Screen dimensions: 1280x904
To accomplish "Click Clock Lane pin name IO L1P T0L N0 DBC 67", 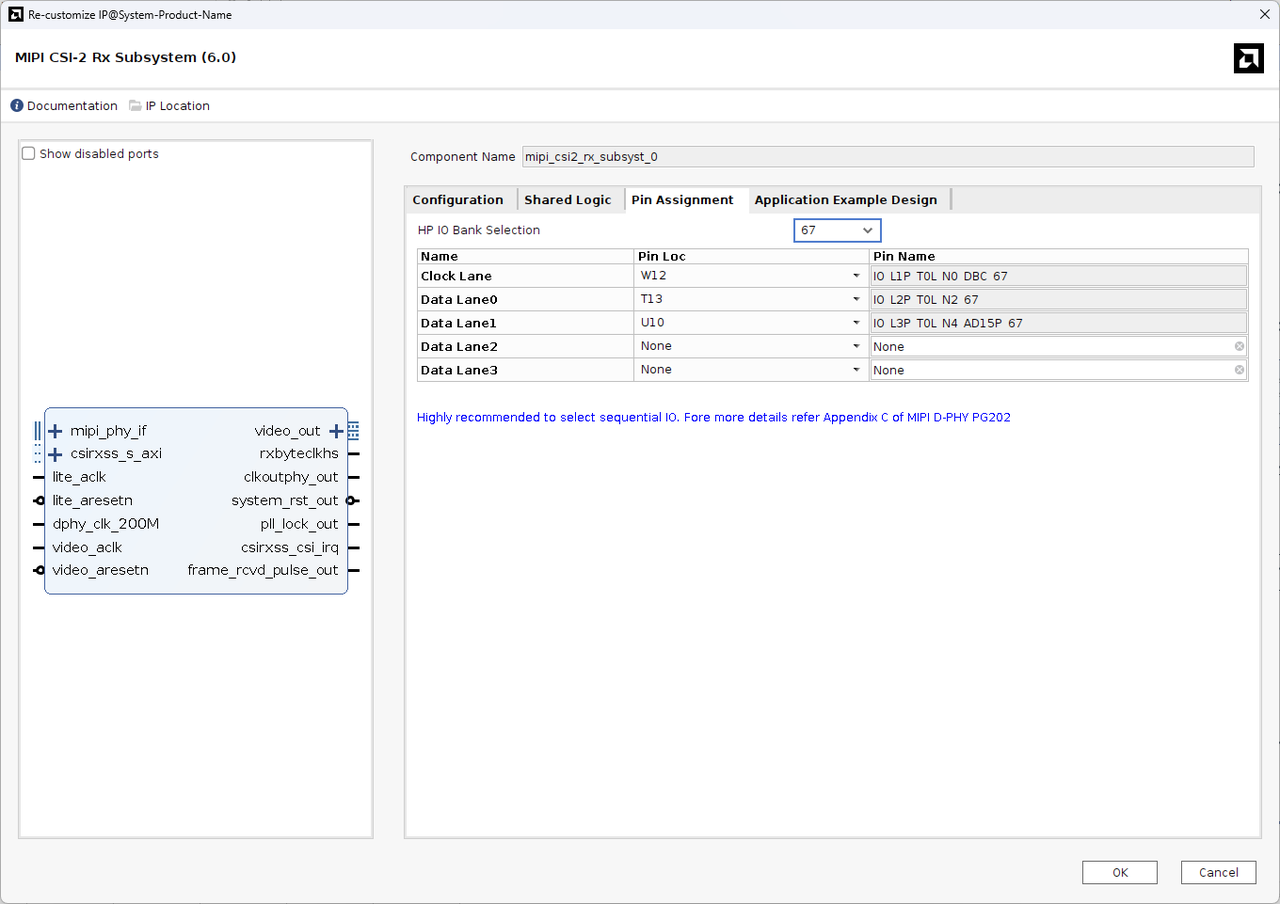I will coord(1059,275).
